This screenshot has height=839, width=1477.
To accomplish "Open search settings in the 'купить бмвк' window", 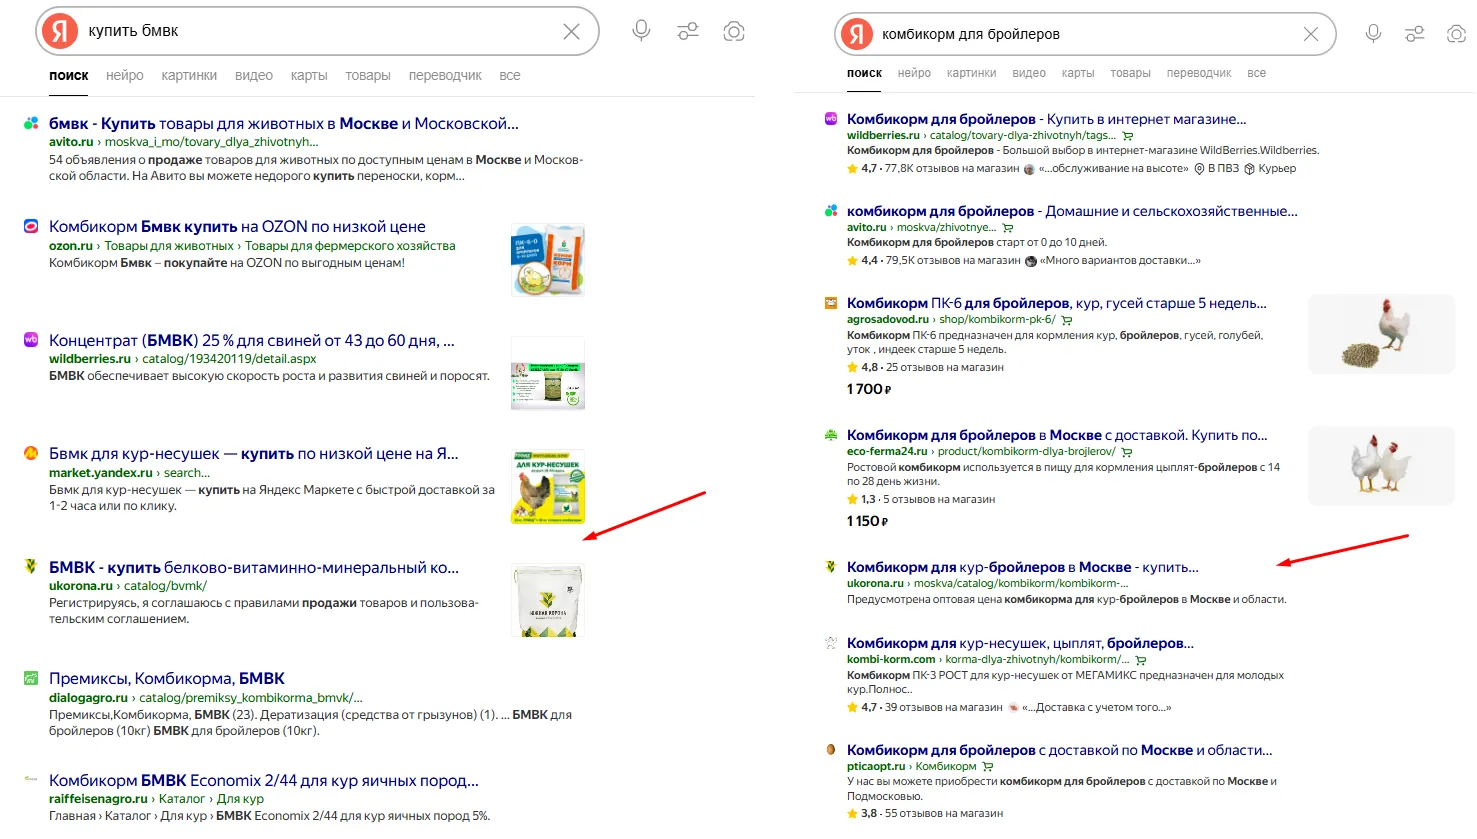I will pos(688,32).
